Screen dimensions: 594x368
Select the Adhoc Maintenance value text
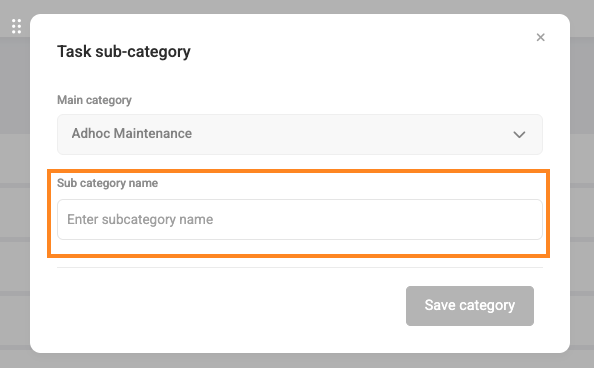[132, 133]
